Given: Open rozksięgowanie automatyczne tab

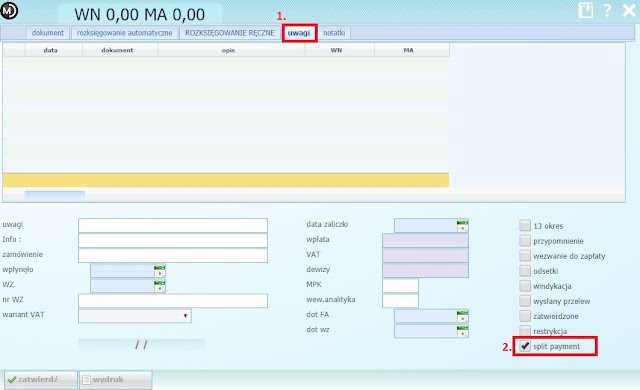Looking at the screenshot, I should pyautogui.click(x=124, y=33).
